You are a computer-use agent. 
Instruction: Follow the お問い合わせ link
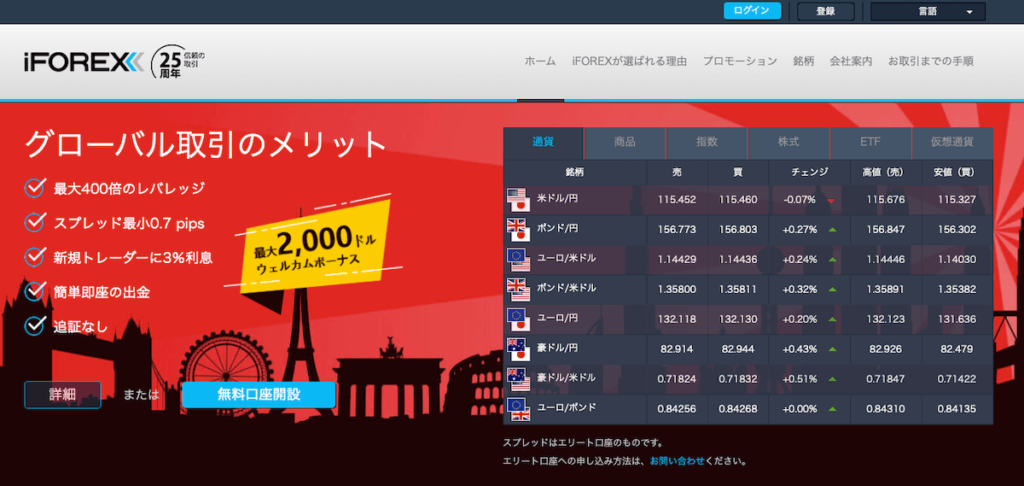677,461
